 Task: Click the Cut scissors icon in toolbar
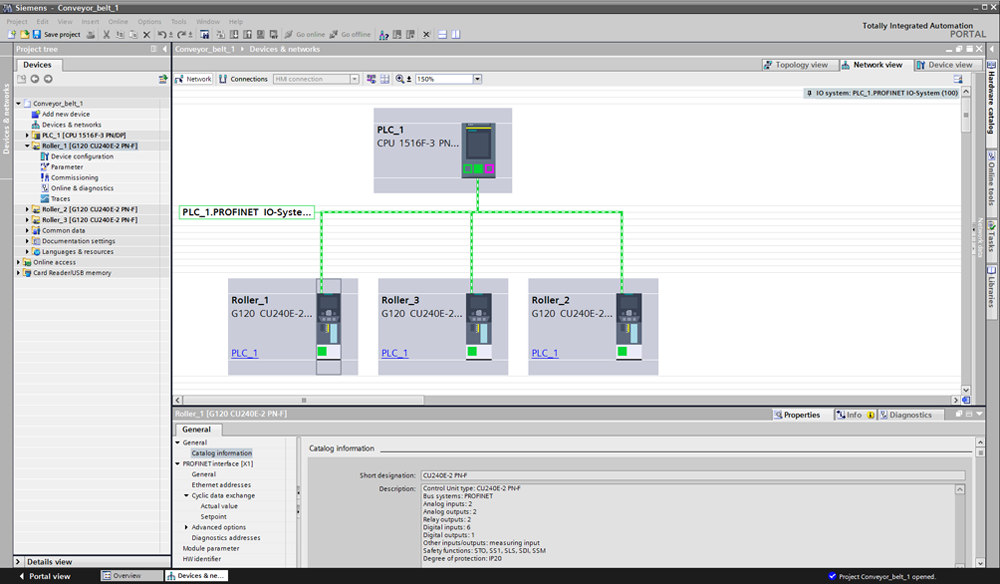point(106,34)
